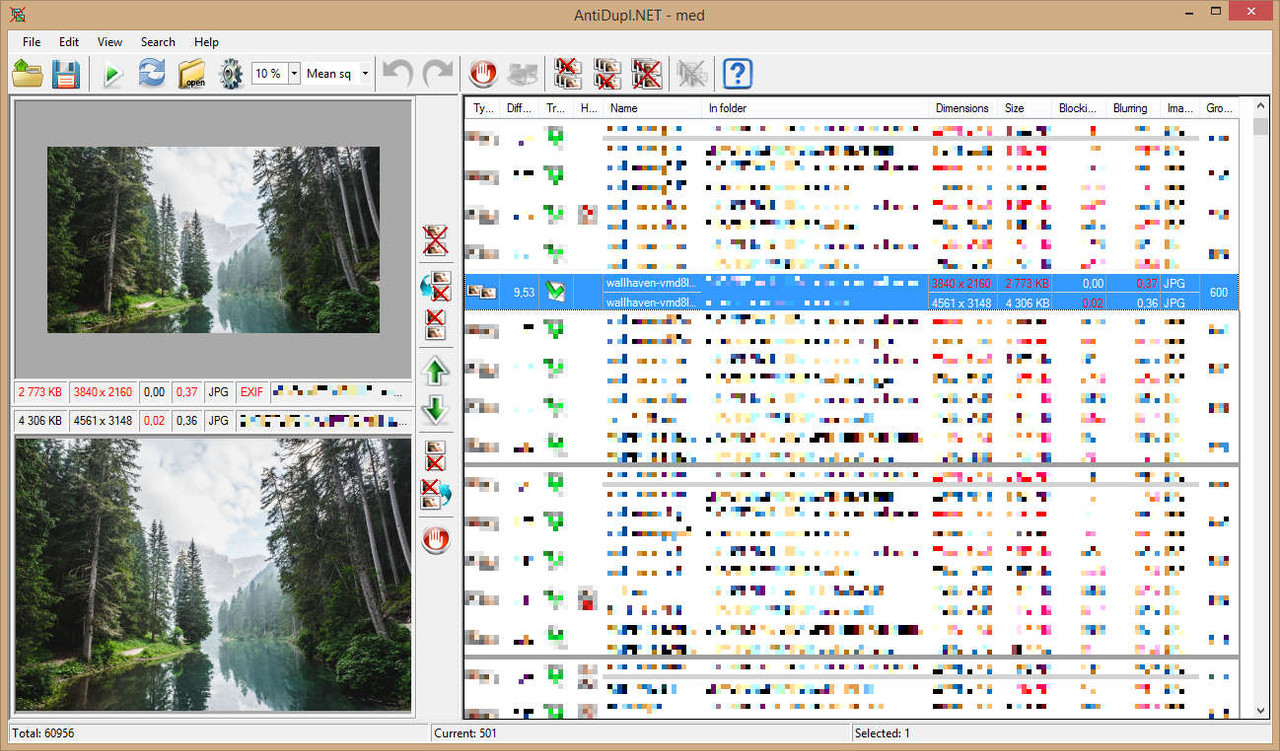Sort by the Blocki... column header
1280x751 pixels.
point(1080,108)
